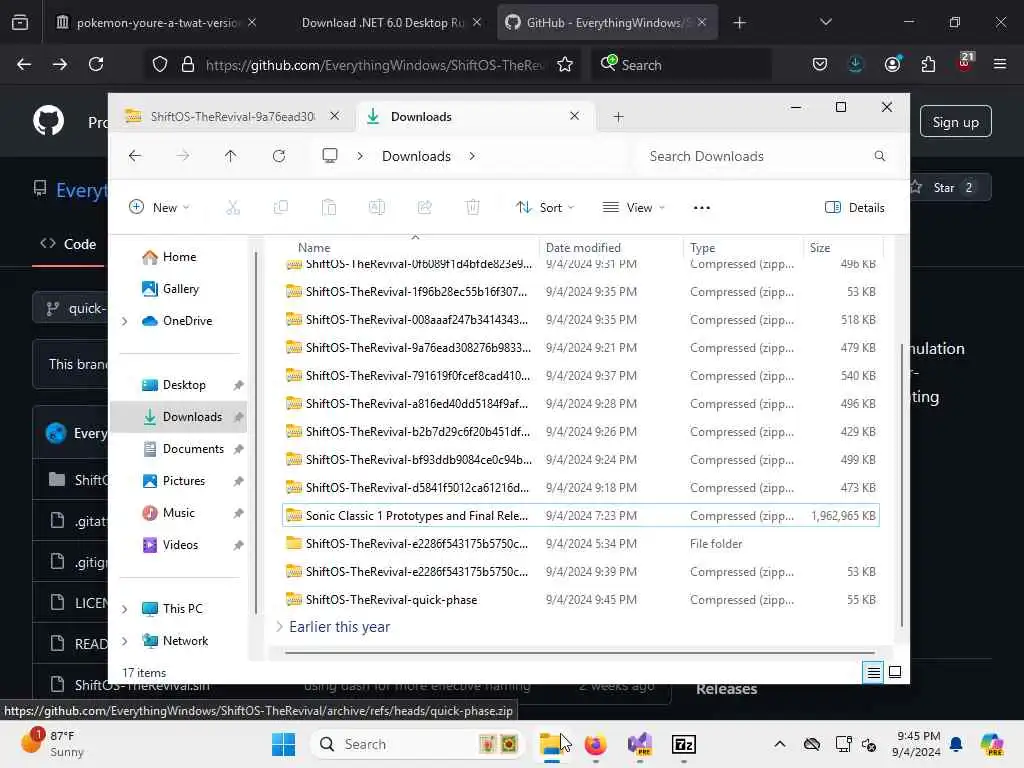Image resolution: width=1024 pixels, height=768 pixels.
Task: Click the file list vertical scrollbar
Action: 902,483
